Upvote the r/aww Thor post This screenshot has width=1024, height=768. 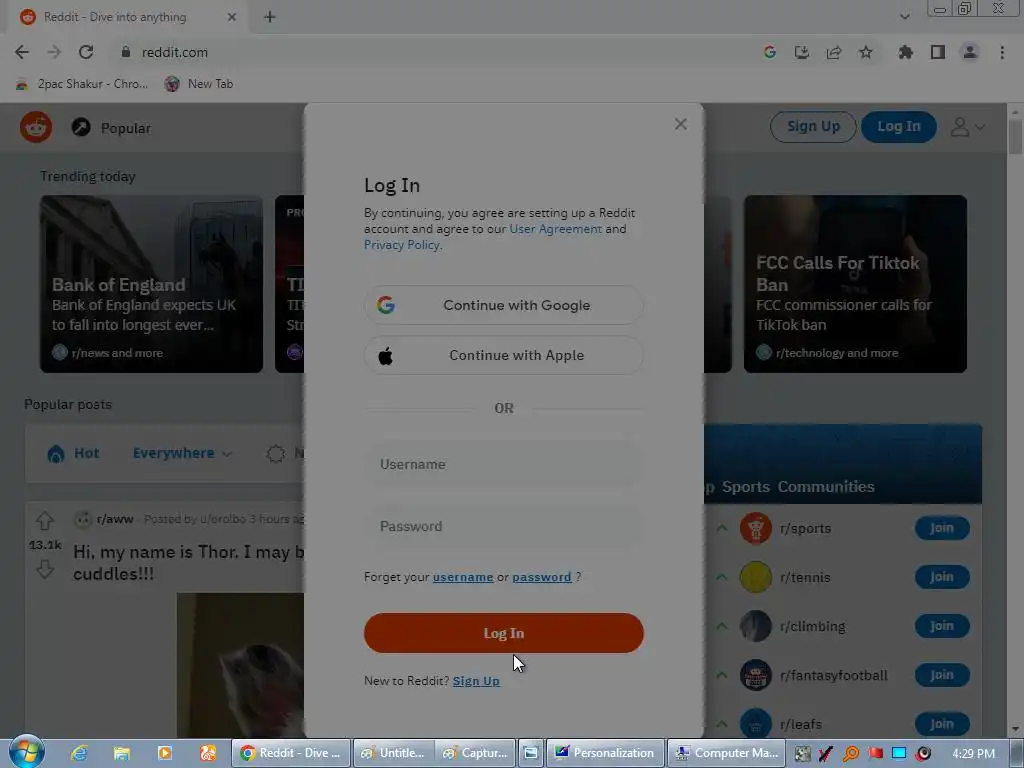coord(44,521)
